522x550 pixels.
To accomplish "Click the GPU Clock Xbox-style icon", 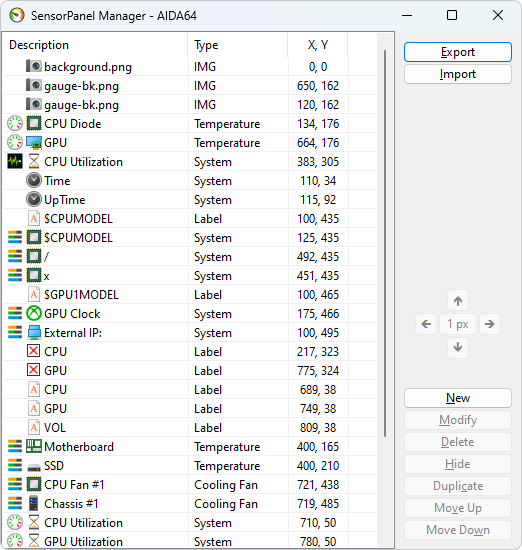I will tap(34, 313).
